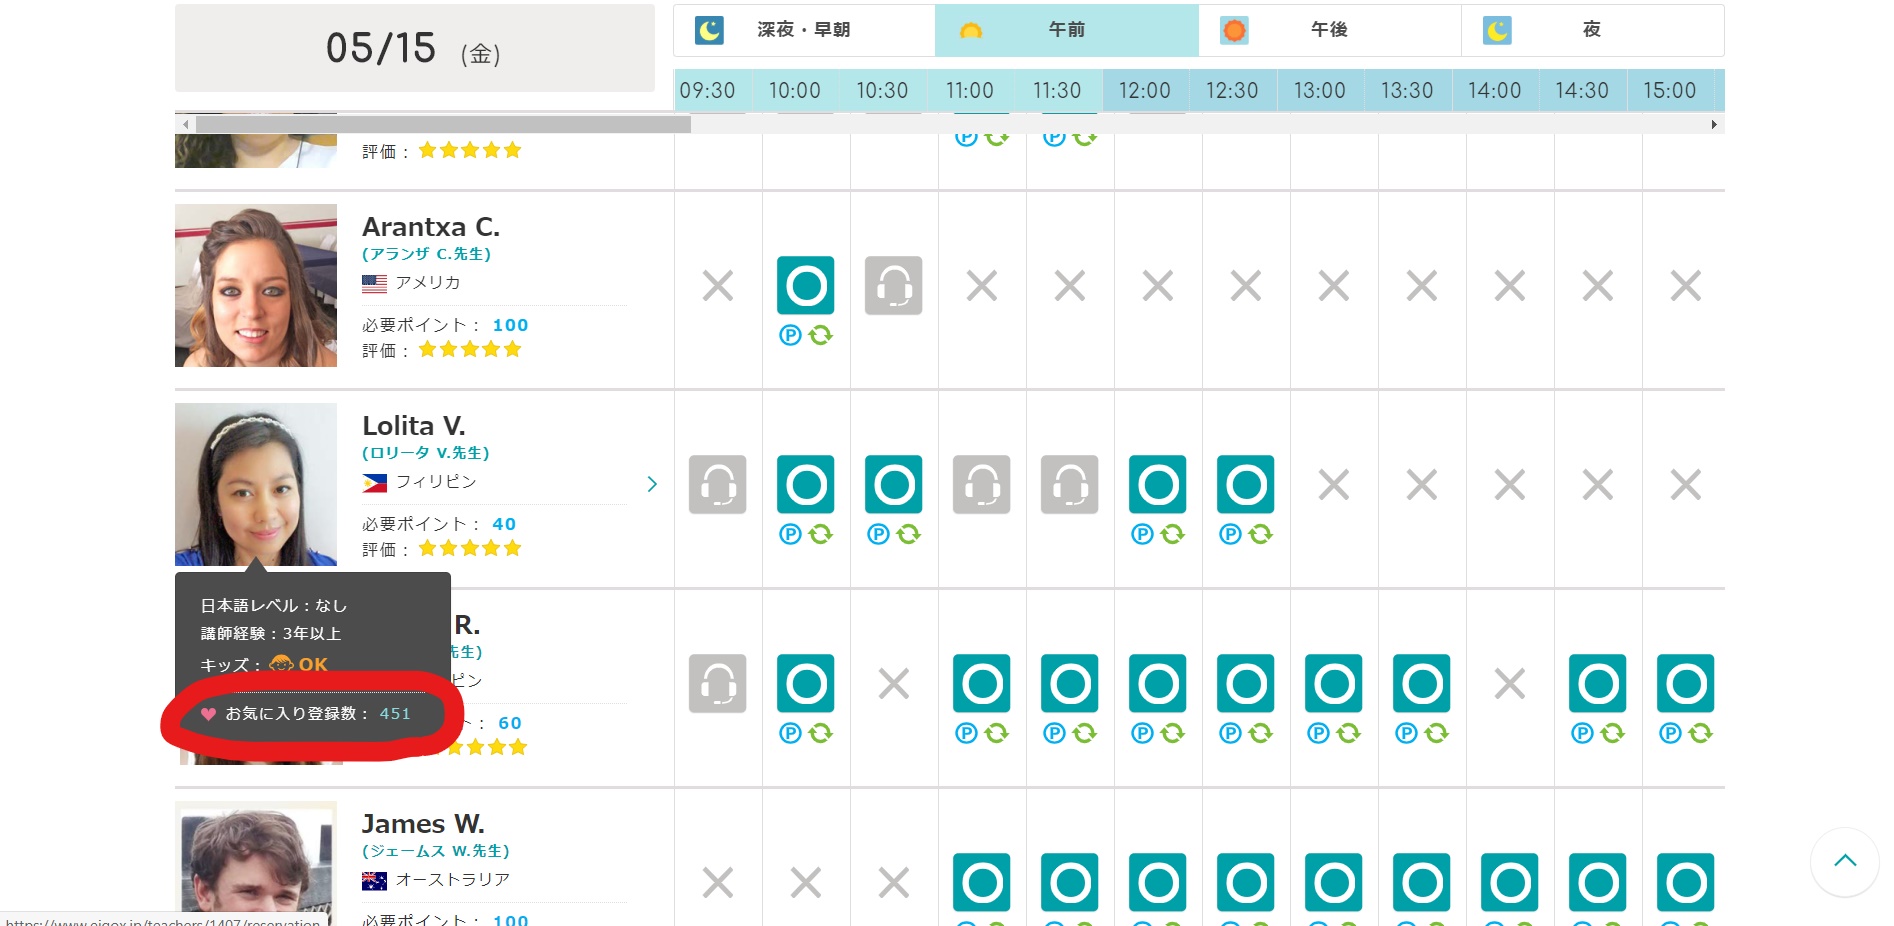The image size is (1894, 926).
Task: Click the horizontal scrollbar thumb
Action: tap(442, 125)
